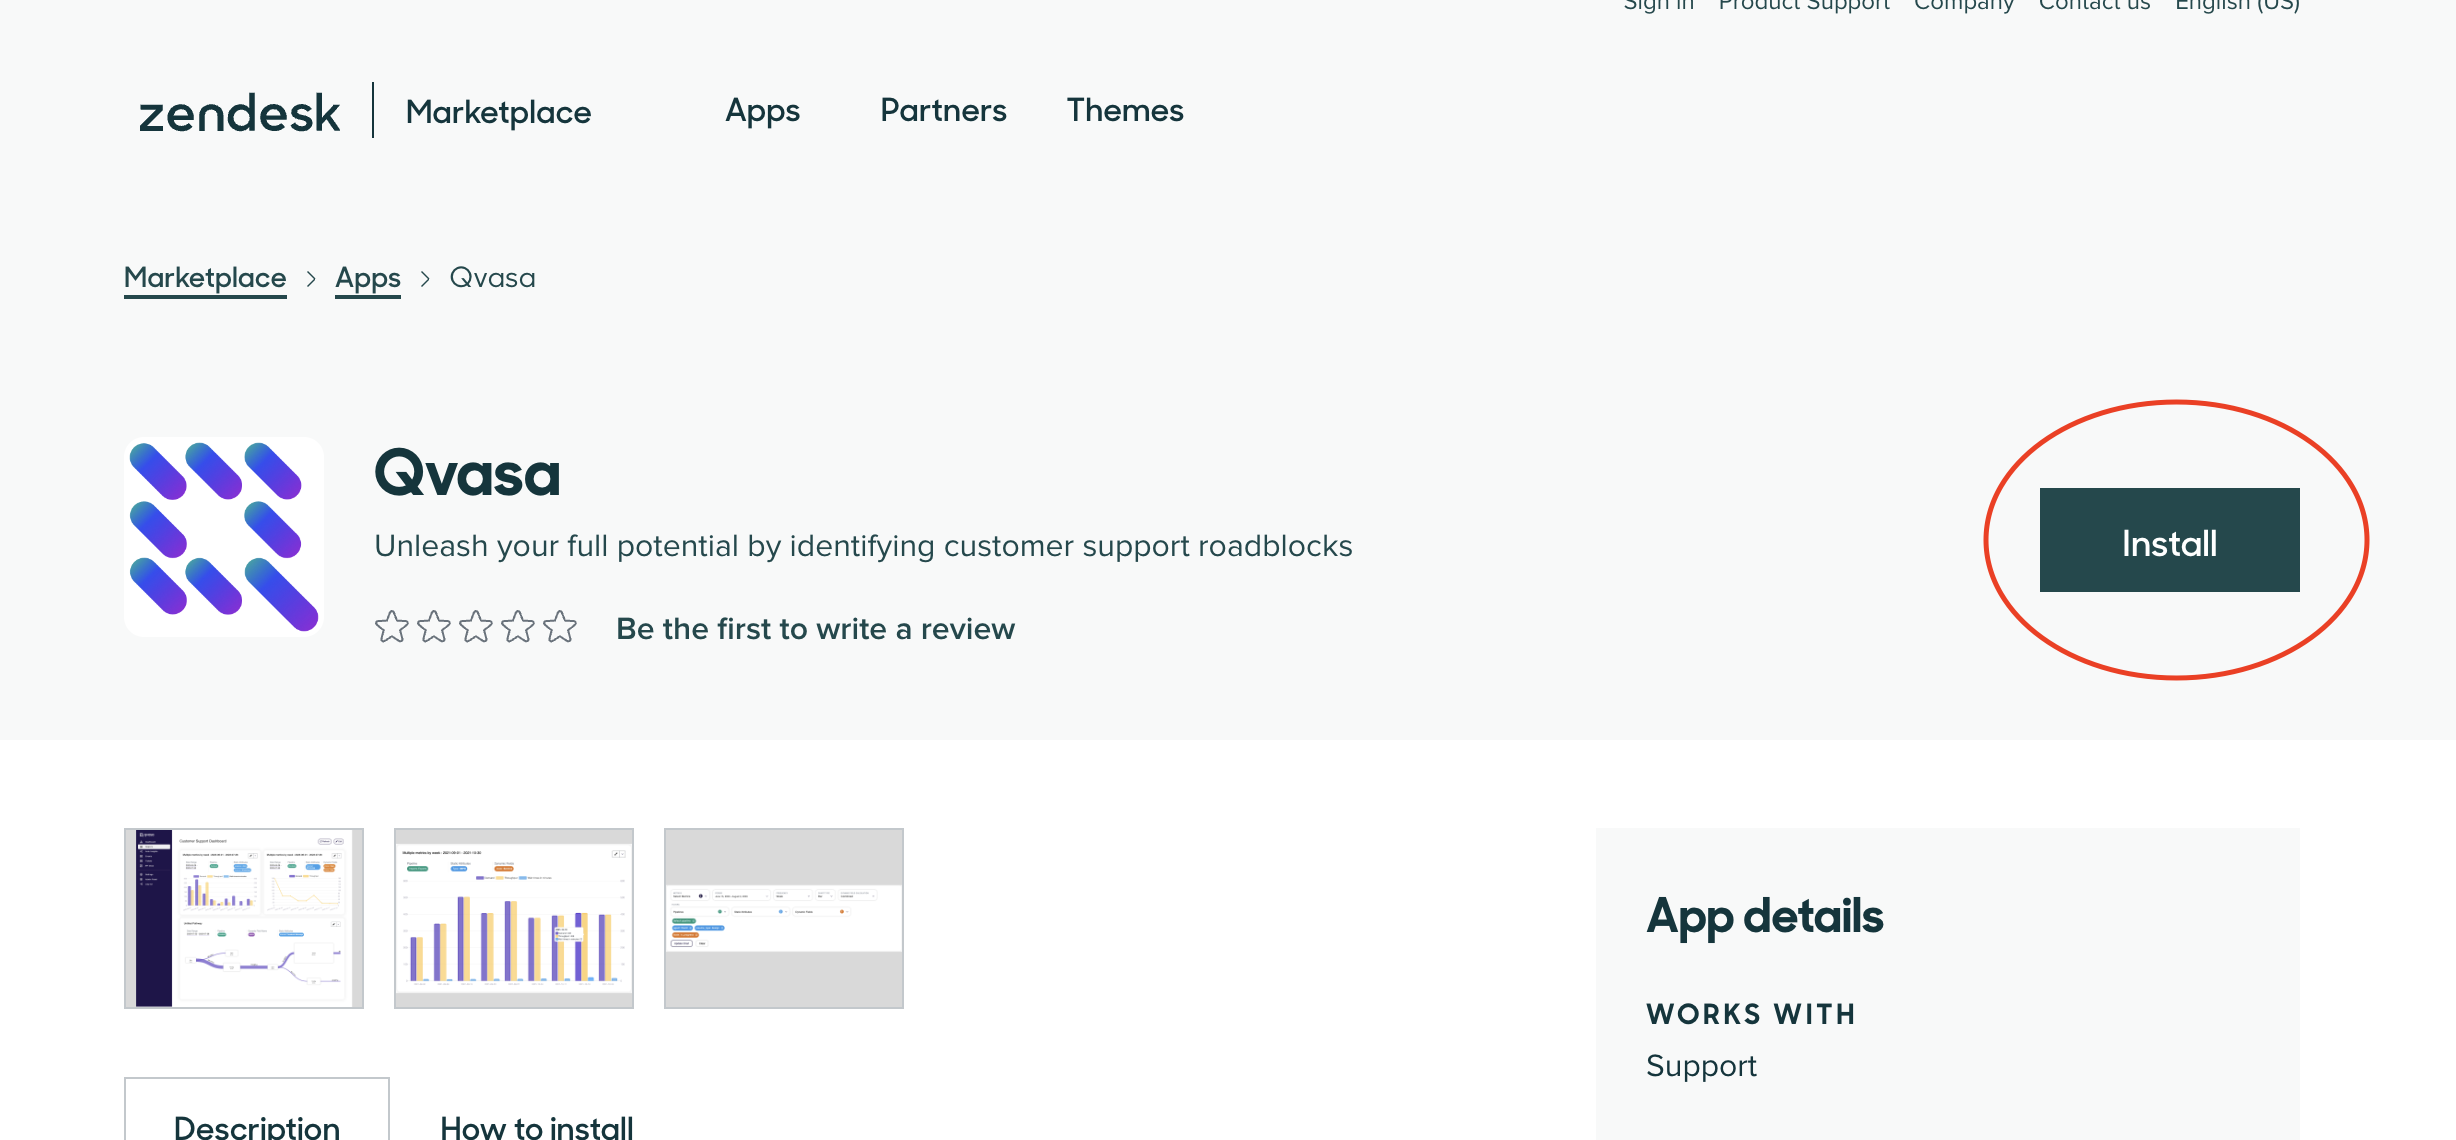Click Be the first to write a review
Viewport: 2456px width, 1140px height.
[x=816, y=629]
